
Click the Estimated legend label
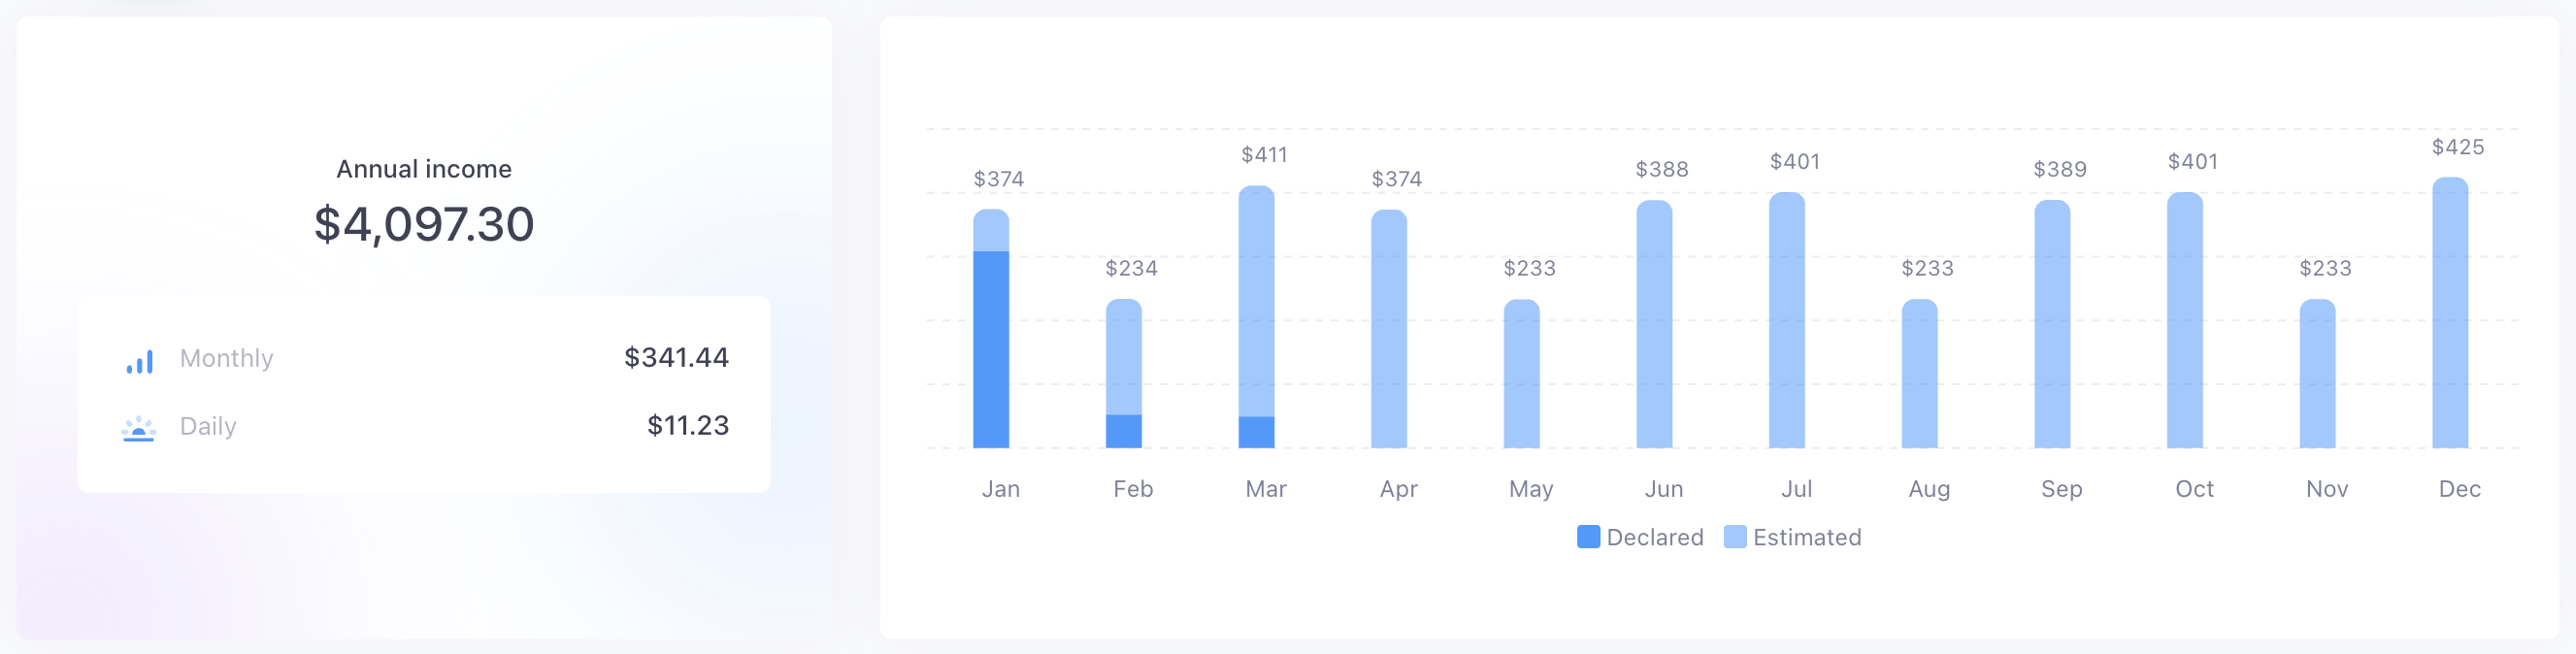click(x=1806, y=538)
